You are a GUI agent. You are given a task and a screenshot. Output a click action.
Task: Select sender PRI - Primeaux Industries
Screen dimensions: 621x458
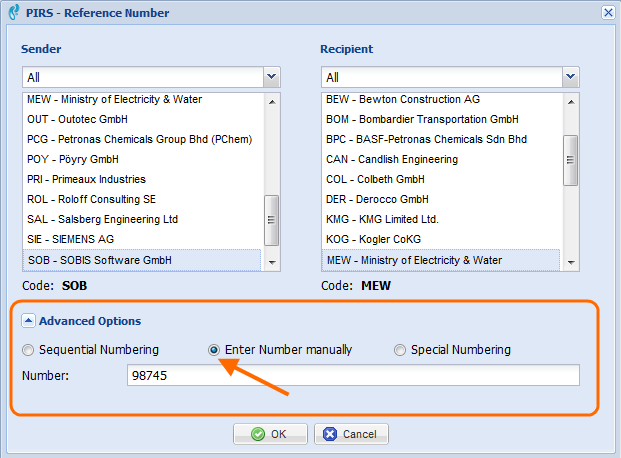[143, 179]
